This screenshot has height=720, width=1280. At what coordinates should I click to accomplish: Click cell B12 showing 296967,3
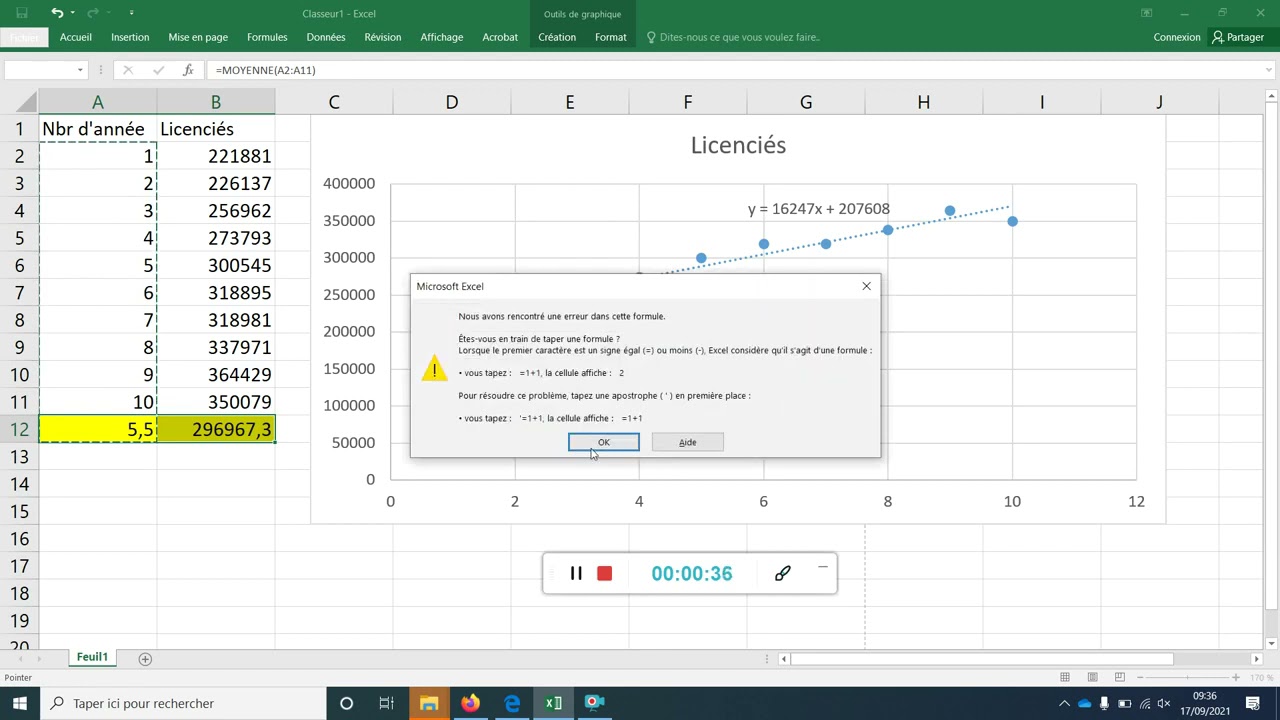[215, 429]
